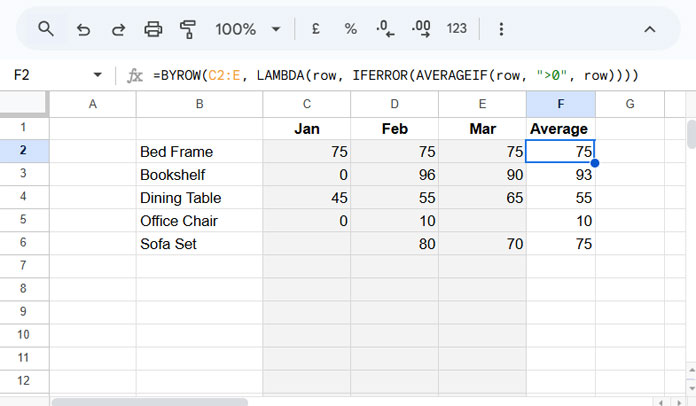This screenshot has height=406, width=696.
Task: Open the search menus magnifier icon
Action: tap(46, 29)
